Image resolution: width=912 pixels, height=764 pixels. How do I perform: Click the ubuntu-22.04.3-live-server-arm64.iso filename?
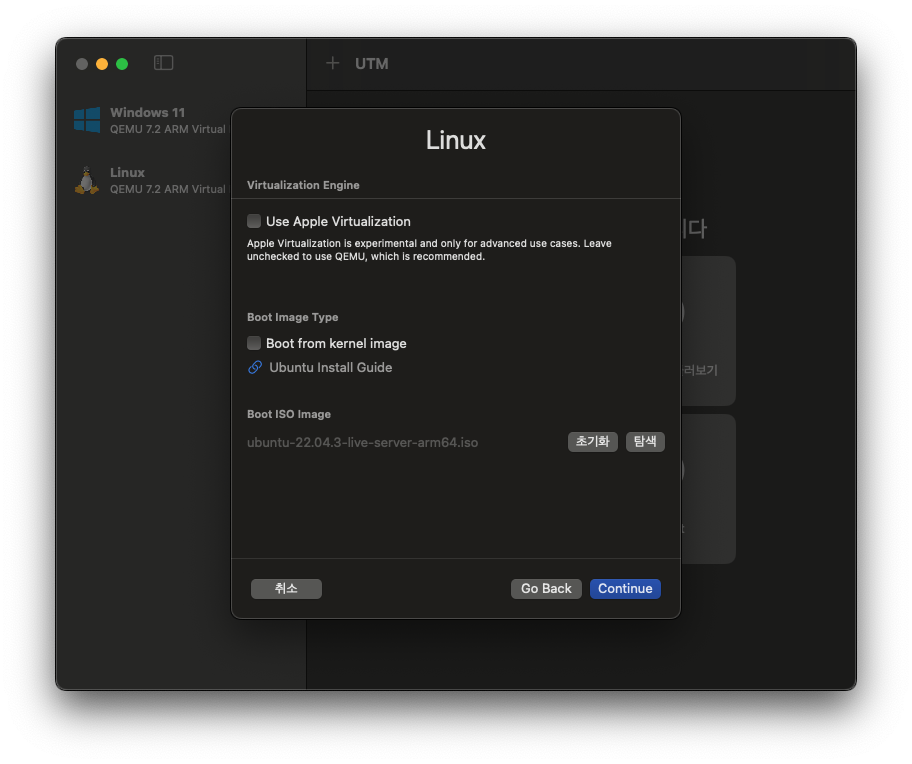coord(362,442)
